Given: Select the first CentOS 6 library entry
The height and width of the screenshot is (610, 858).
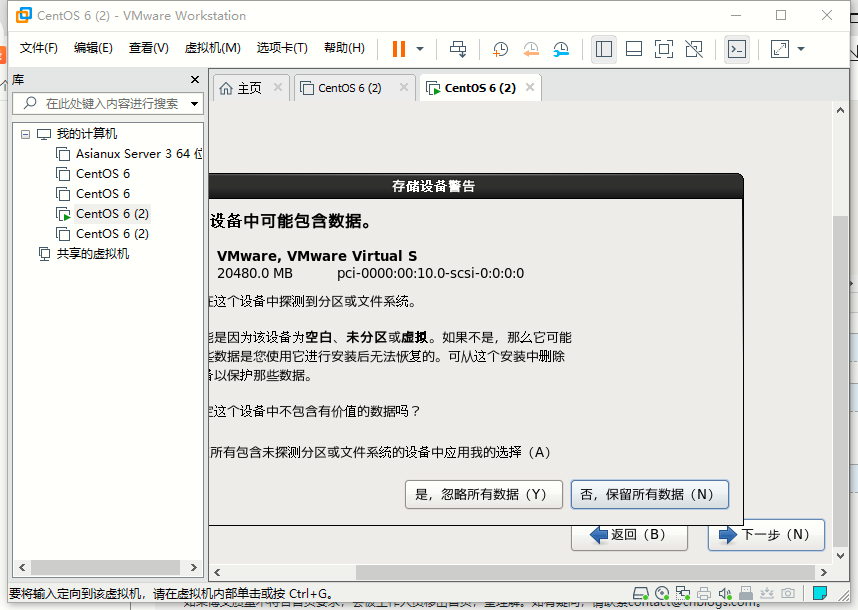Looking at the screenshot, I should pyautogui.click(x=93, y=174).
